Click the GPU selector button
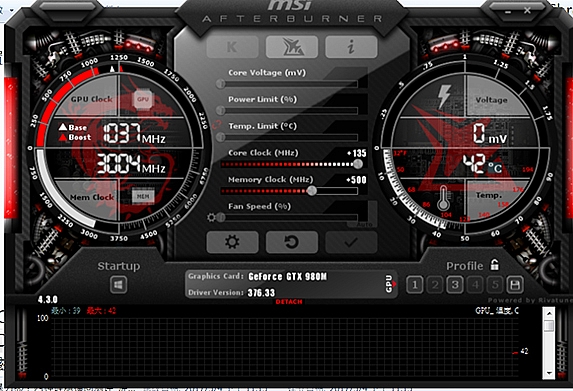The image size is (573, 391). [x=390, y=284]
